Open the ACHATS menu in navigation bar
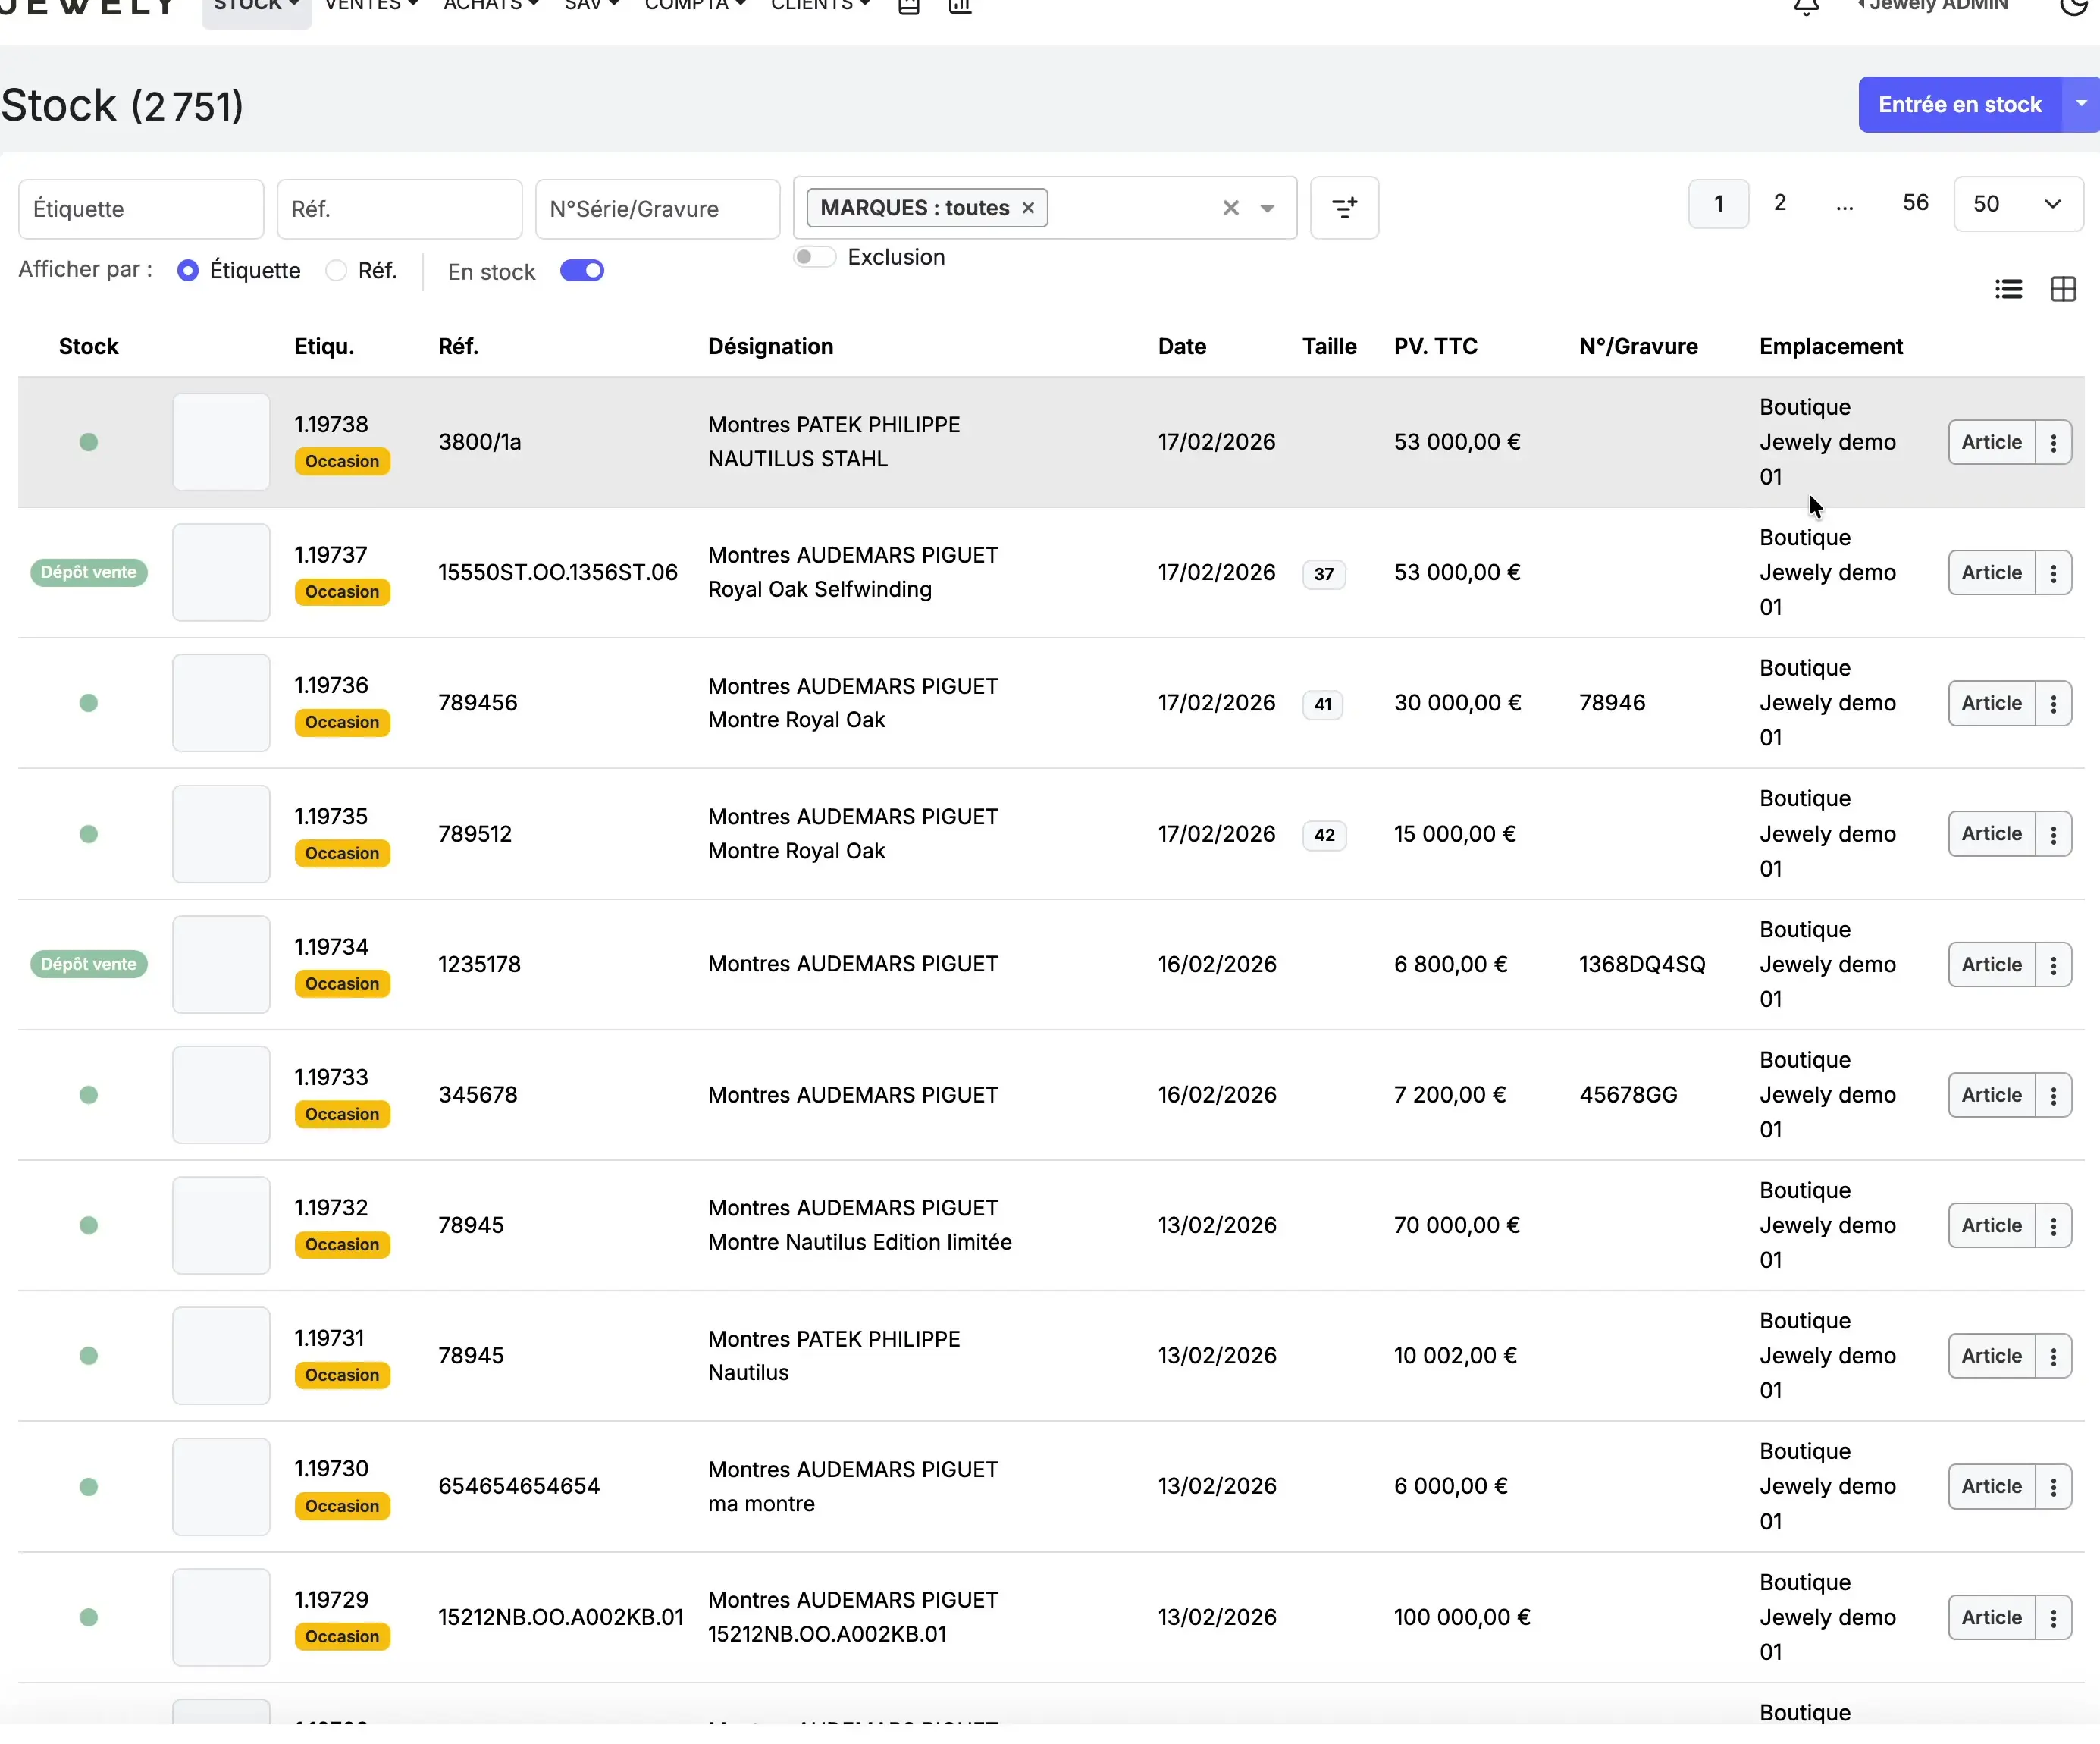2100x1744 pixels. pos(491,5)
